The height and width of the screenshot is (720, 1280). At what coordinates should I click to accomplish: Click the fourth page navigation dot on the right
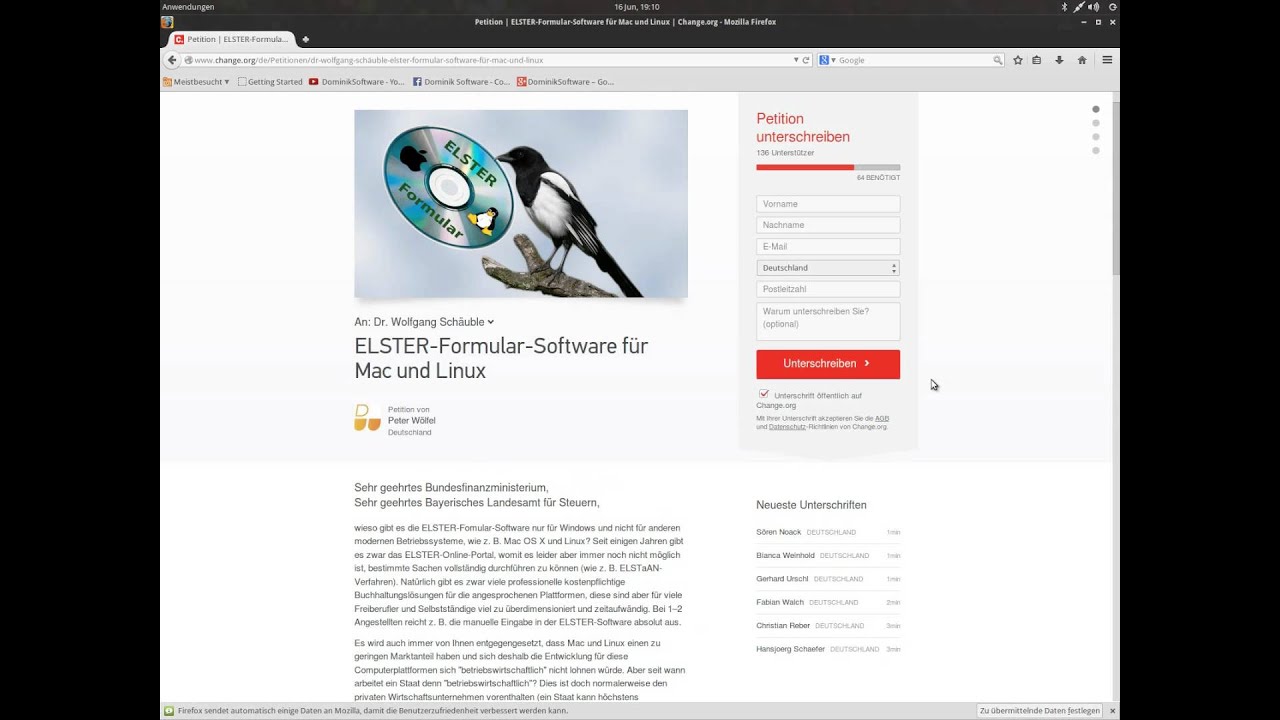click(1096, 151)
